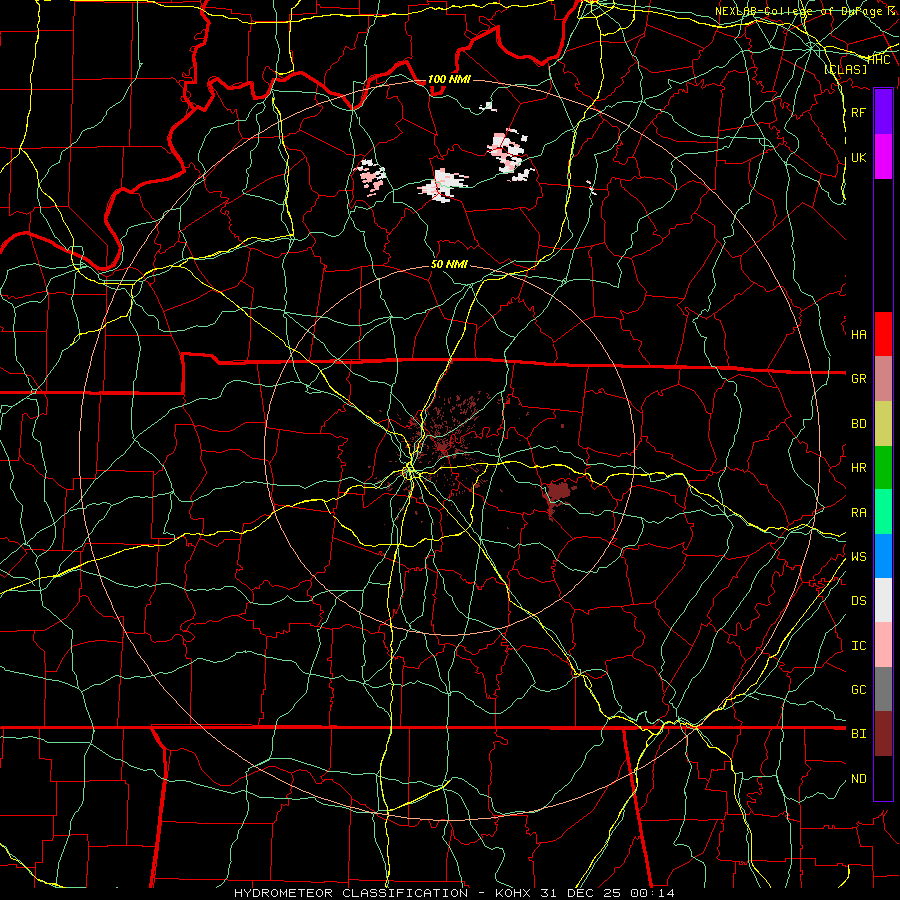Click the 31 DEC 25 date text
The width and height of the screenshot is (900, 900).
(x=581, y=893)
